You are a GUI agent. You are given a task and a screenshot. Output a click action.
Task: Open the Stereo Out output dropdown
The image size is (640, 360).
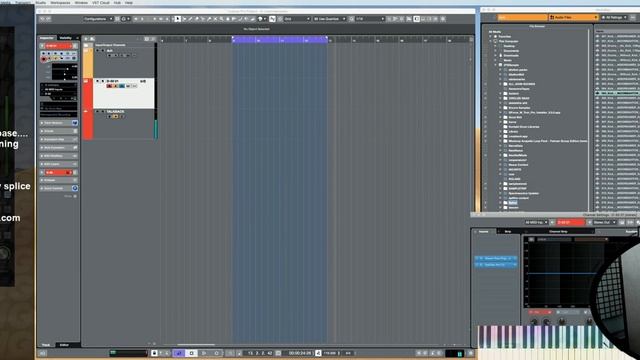point(604,222)
